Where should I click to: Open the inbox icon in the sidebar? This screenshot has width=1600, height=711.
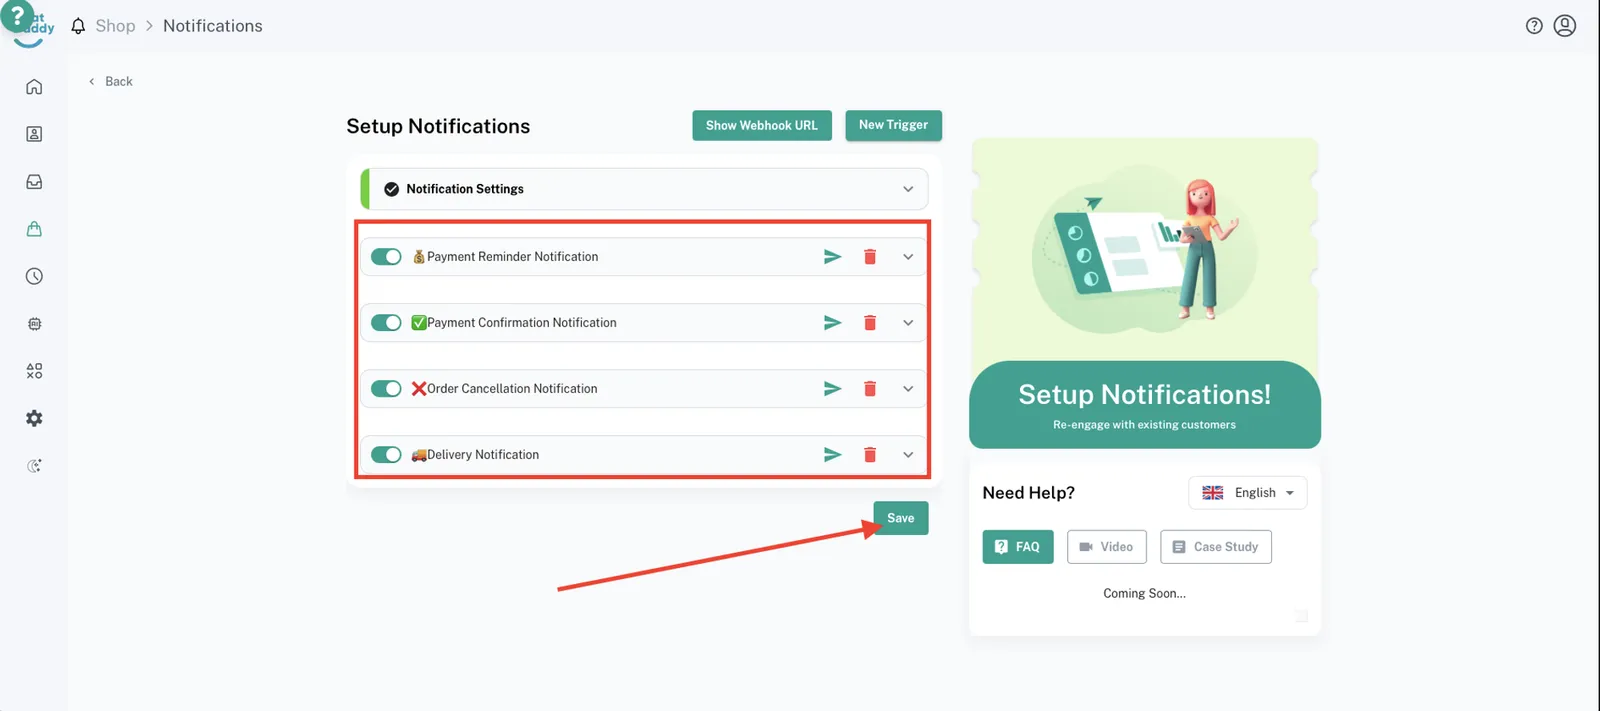click(x=34, y=182)
